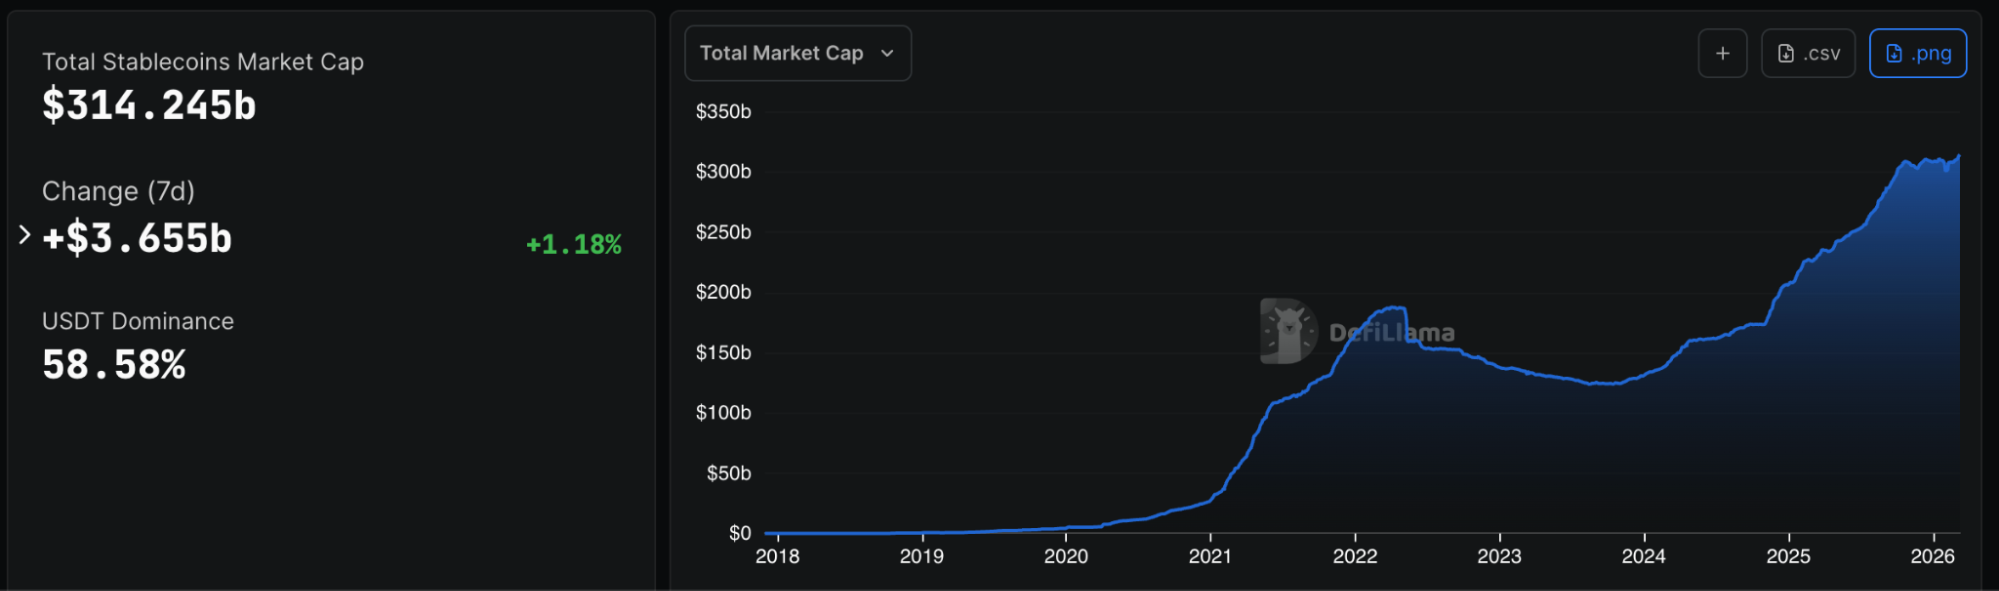1999x591 pixels.
Task: Click the file icon on the .csv button
Action: (1786, 54)
